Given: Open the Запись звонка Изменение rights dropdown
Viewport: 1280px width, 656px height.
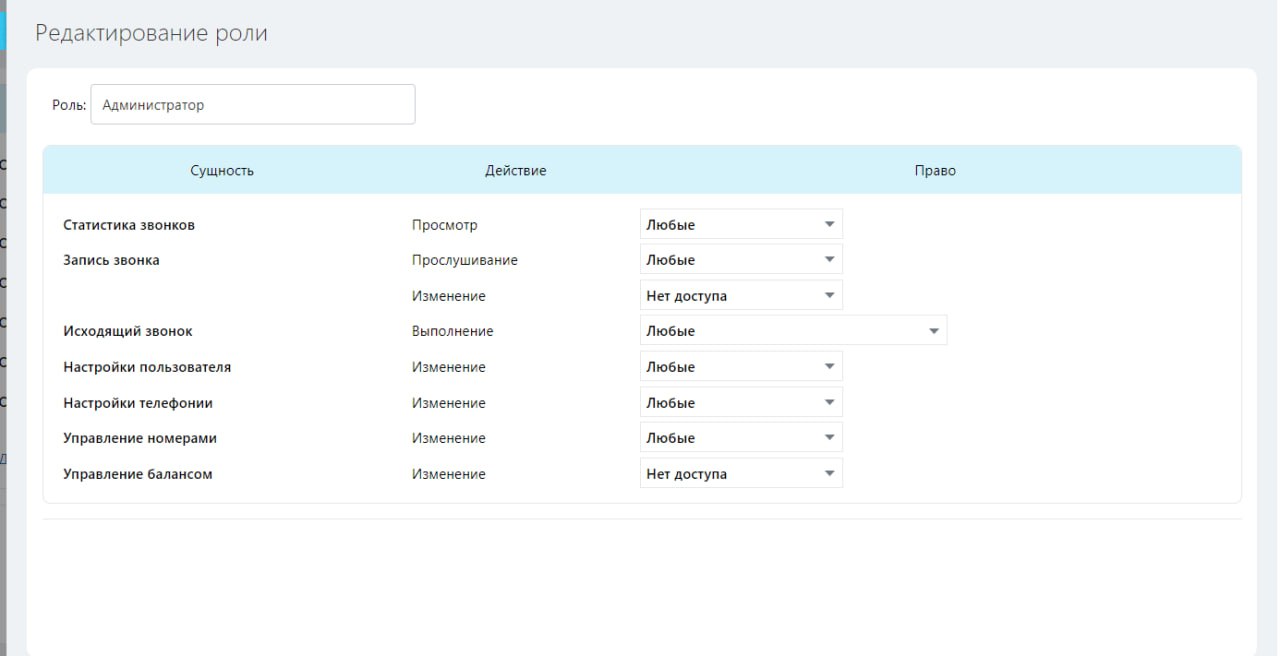Looking at the screenshot, I should [741, 296].
